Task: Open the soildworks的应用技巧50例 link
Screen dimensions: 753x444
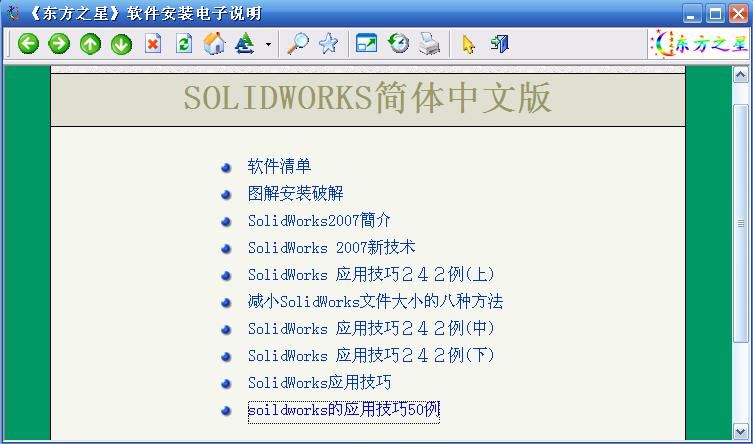Action: (x=344, y=412)
